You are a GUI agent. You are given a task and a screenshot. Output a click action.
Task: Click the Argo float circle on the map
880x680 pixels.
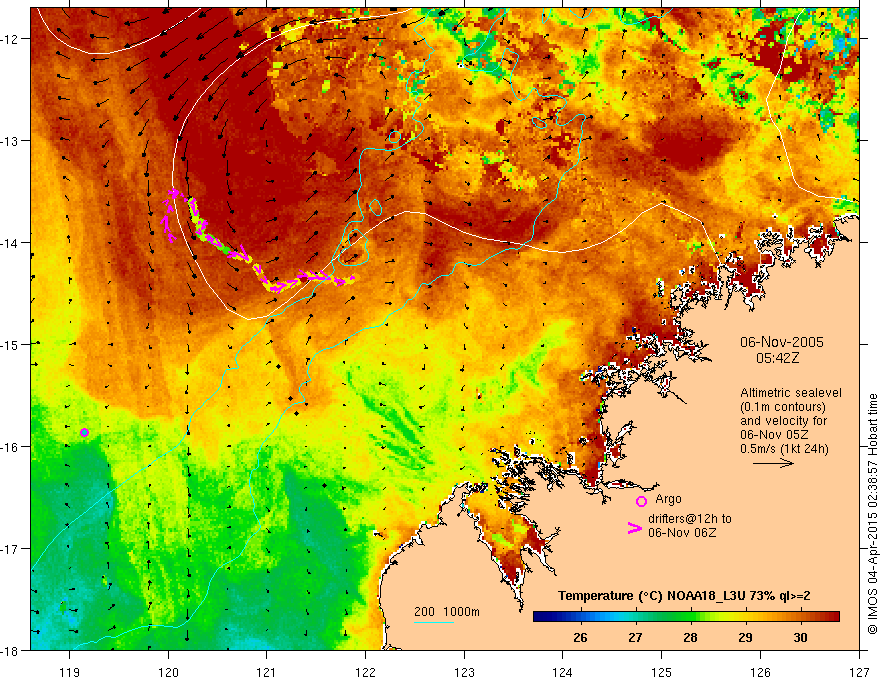[85, 432]
